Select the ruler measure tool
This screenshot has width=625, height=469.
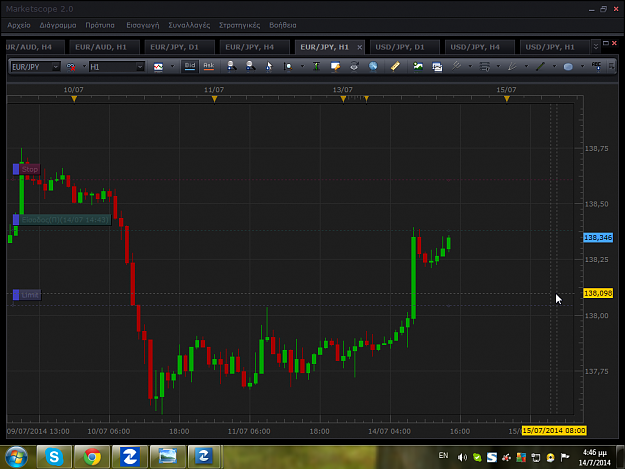(395, 66)
